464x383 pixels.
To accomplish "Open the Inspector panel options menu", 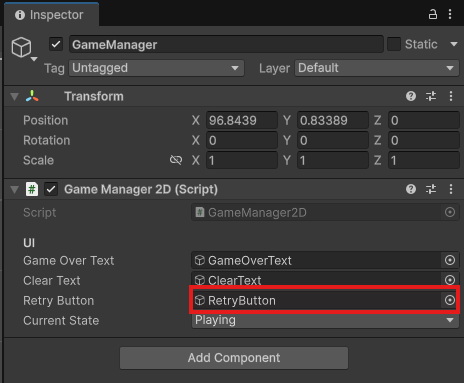I will (x=450, y=14).
